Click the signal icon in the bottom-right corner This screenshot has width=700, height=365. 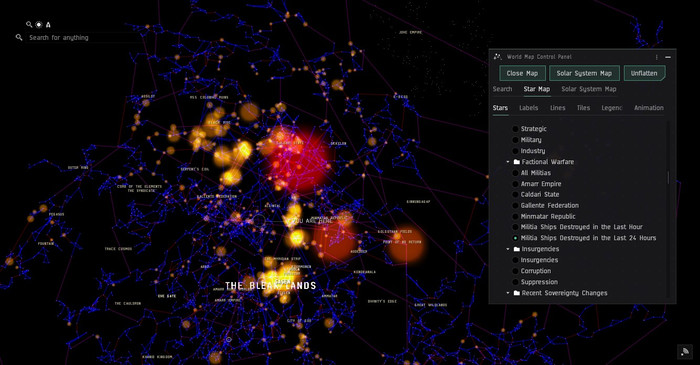(685, 352)
